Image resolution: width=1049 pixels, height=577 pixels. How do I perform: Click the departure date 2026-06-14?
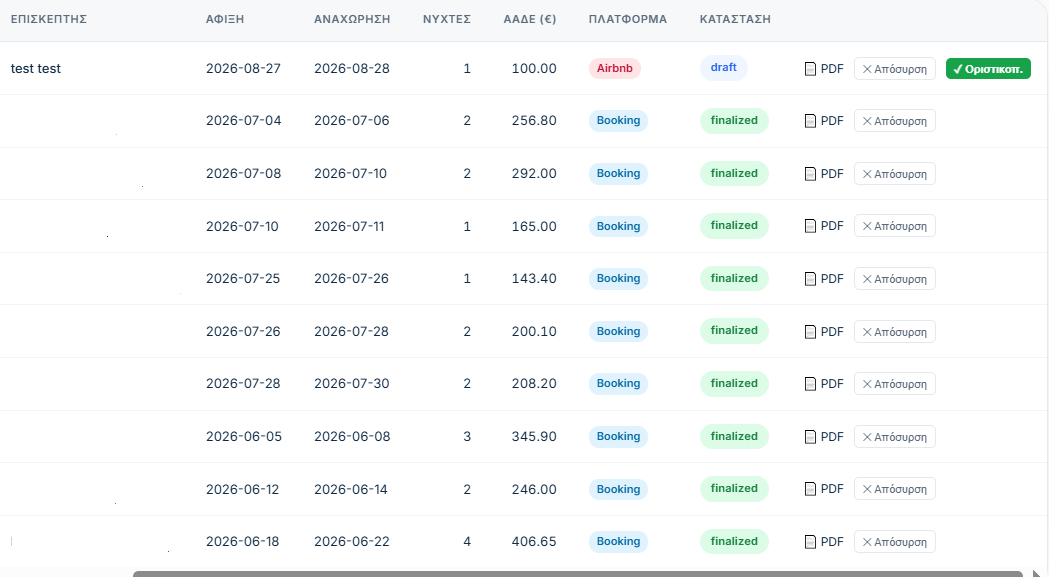tap(351, 489)
